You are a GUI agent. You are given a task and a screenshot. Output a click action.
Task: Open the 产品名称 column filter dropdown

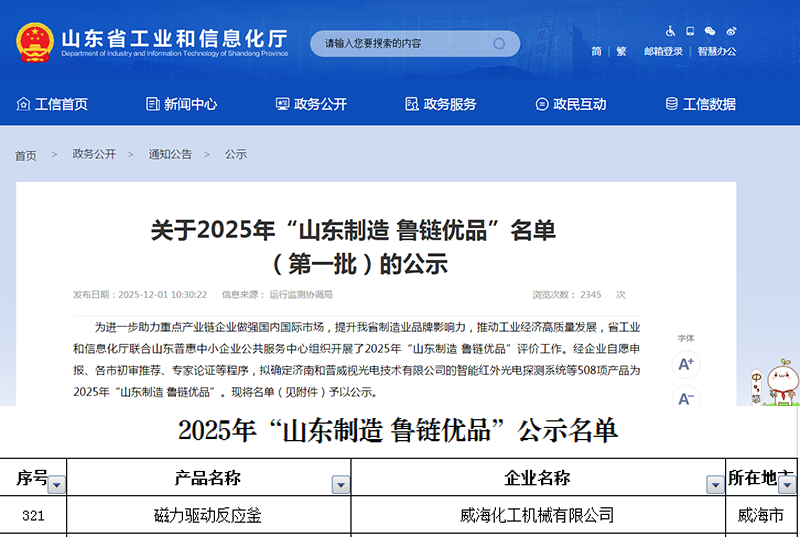[x=340, y=485]
